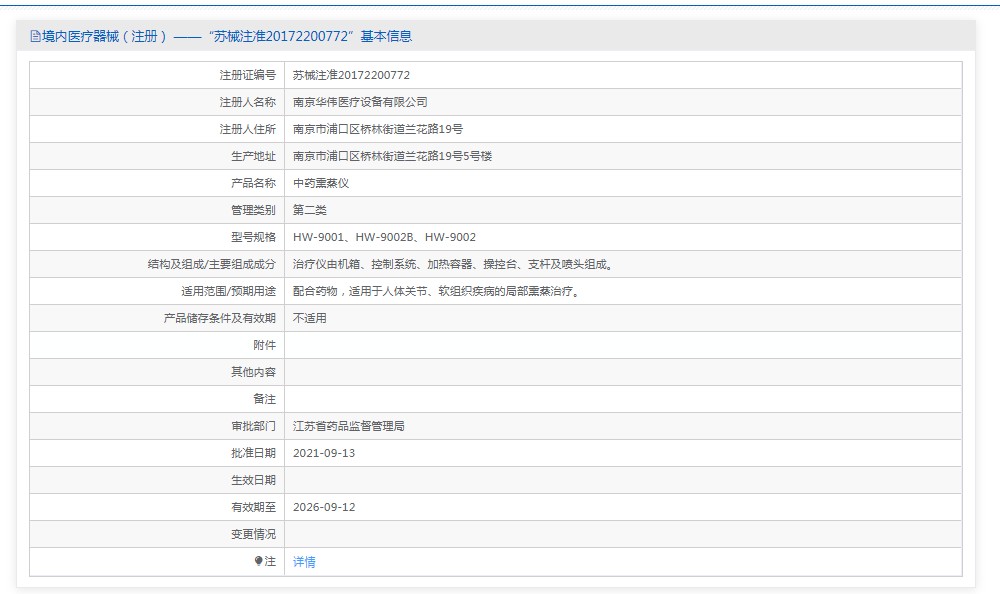This screenshot has width=1000, height=594.
Task: Click the 其他内容 row label
Action: point(253,372)
